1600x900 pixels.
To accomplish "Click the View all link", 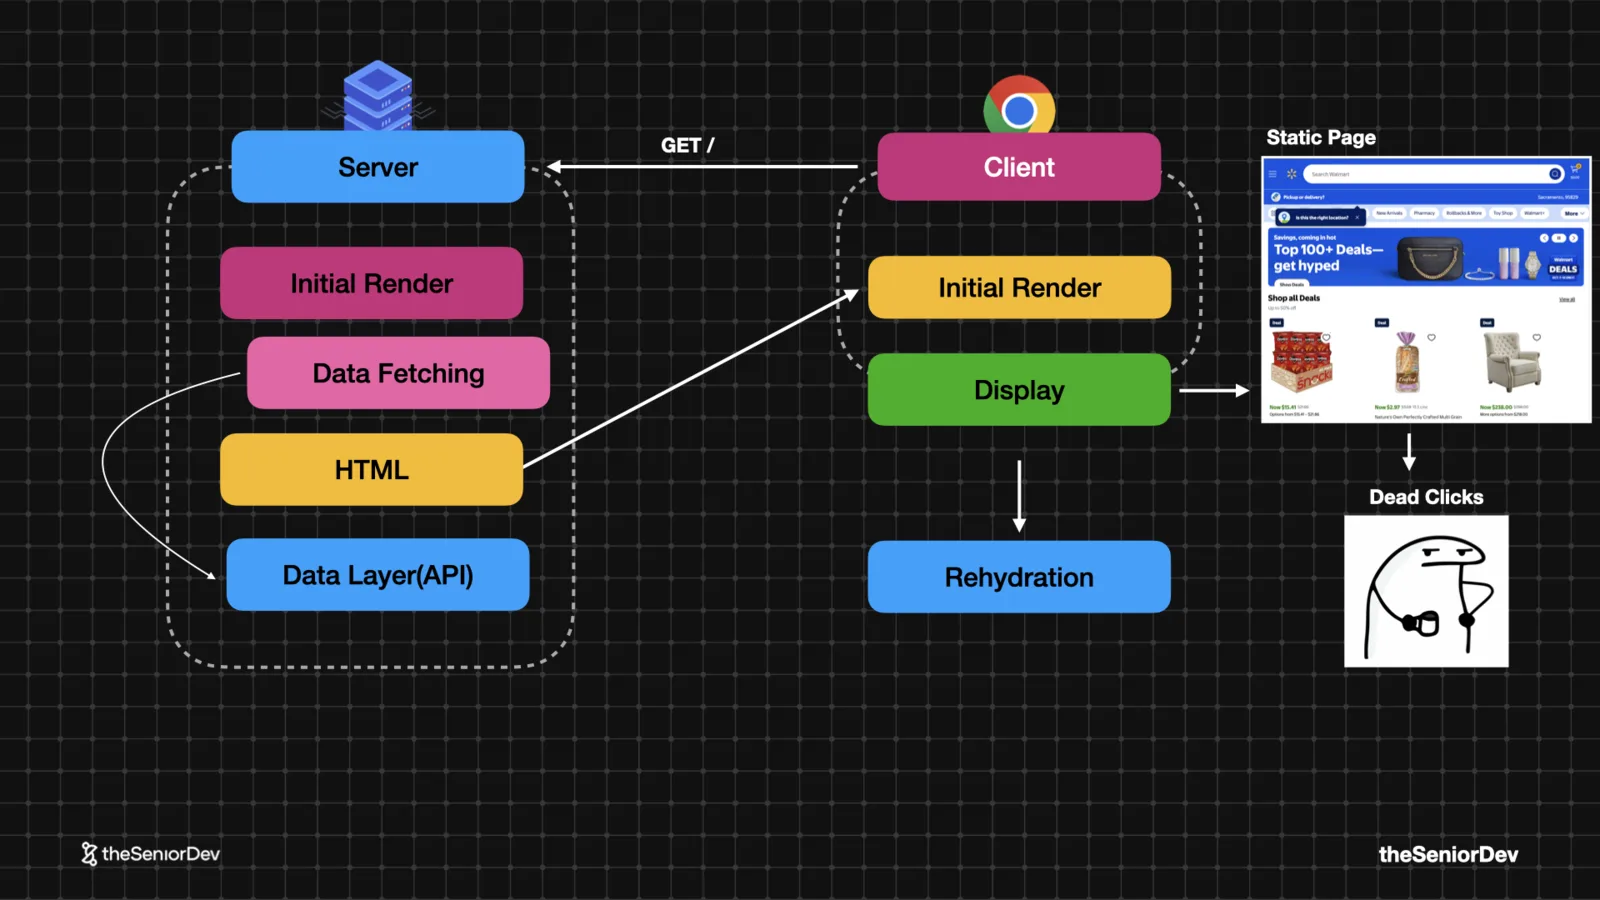I will coord(1567,299).
